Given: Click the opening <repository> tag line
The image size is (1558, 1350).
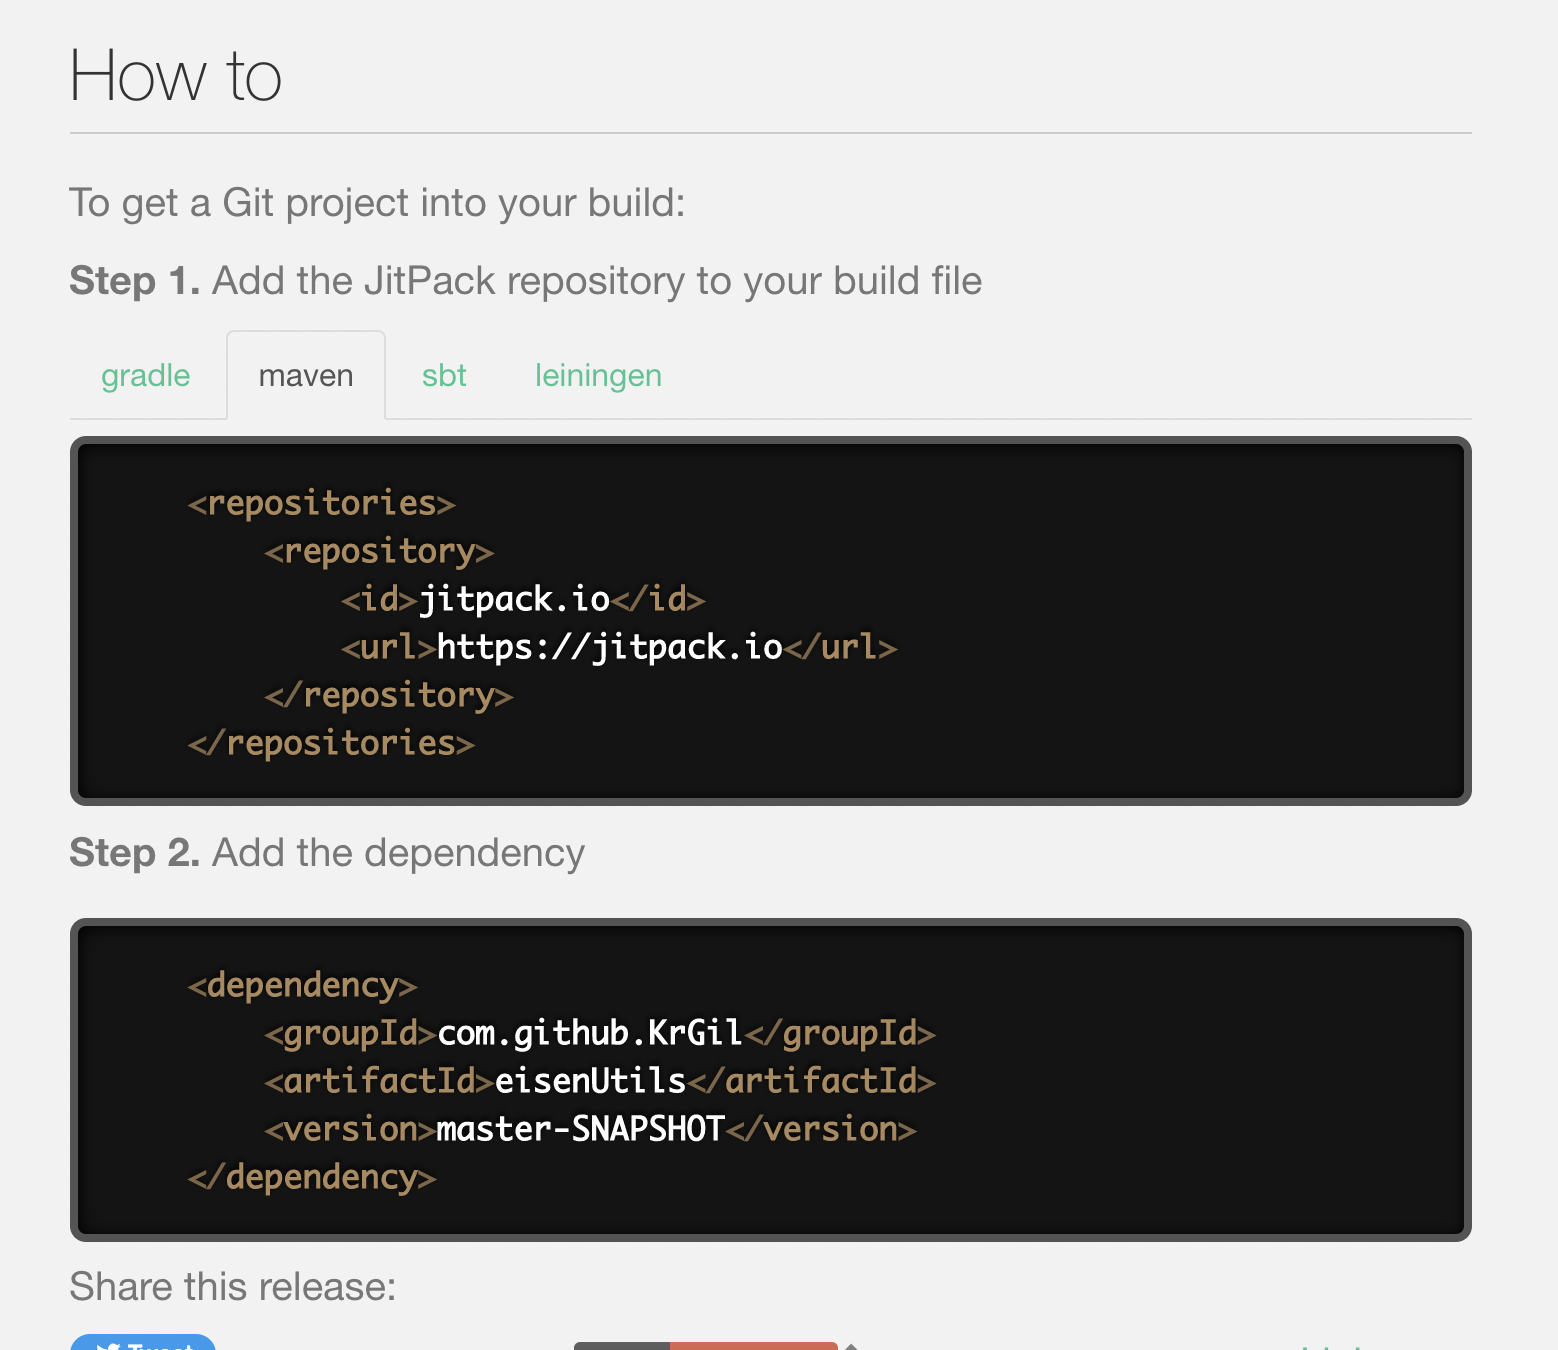Looking at the screenshot, I should tap(379, 551).
